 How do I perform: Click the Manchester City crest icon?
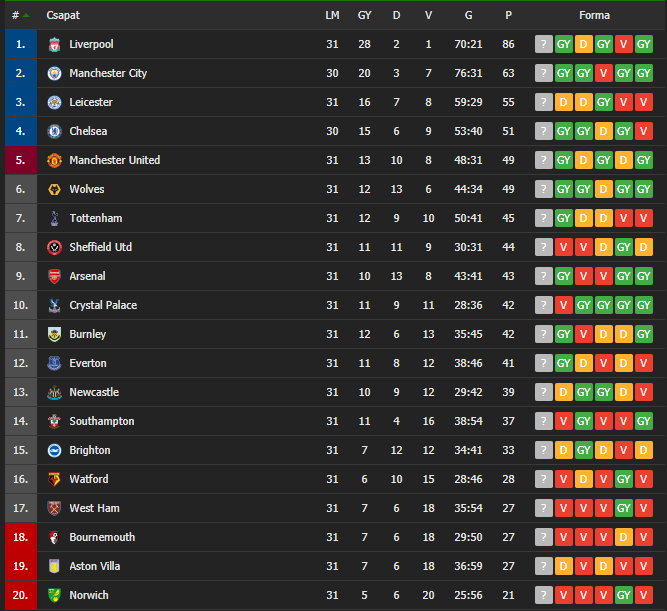point(54,73)
